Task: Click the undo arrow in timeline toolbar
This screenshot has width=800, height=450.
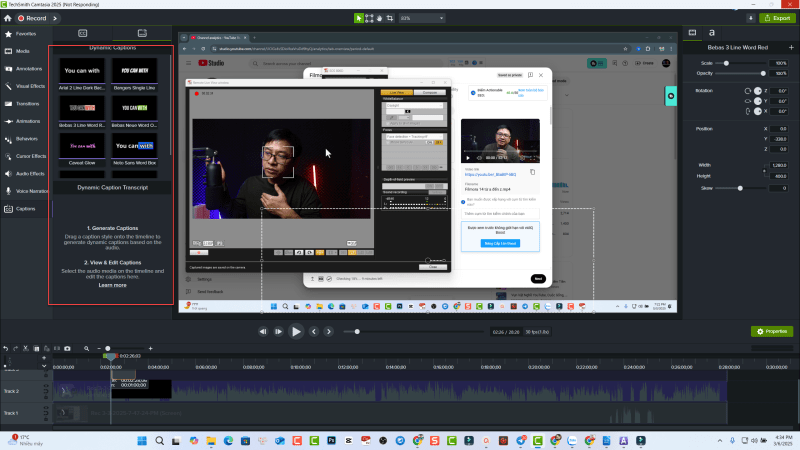Action: [x=6, y=348]
